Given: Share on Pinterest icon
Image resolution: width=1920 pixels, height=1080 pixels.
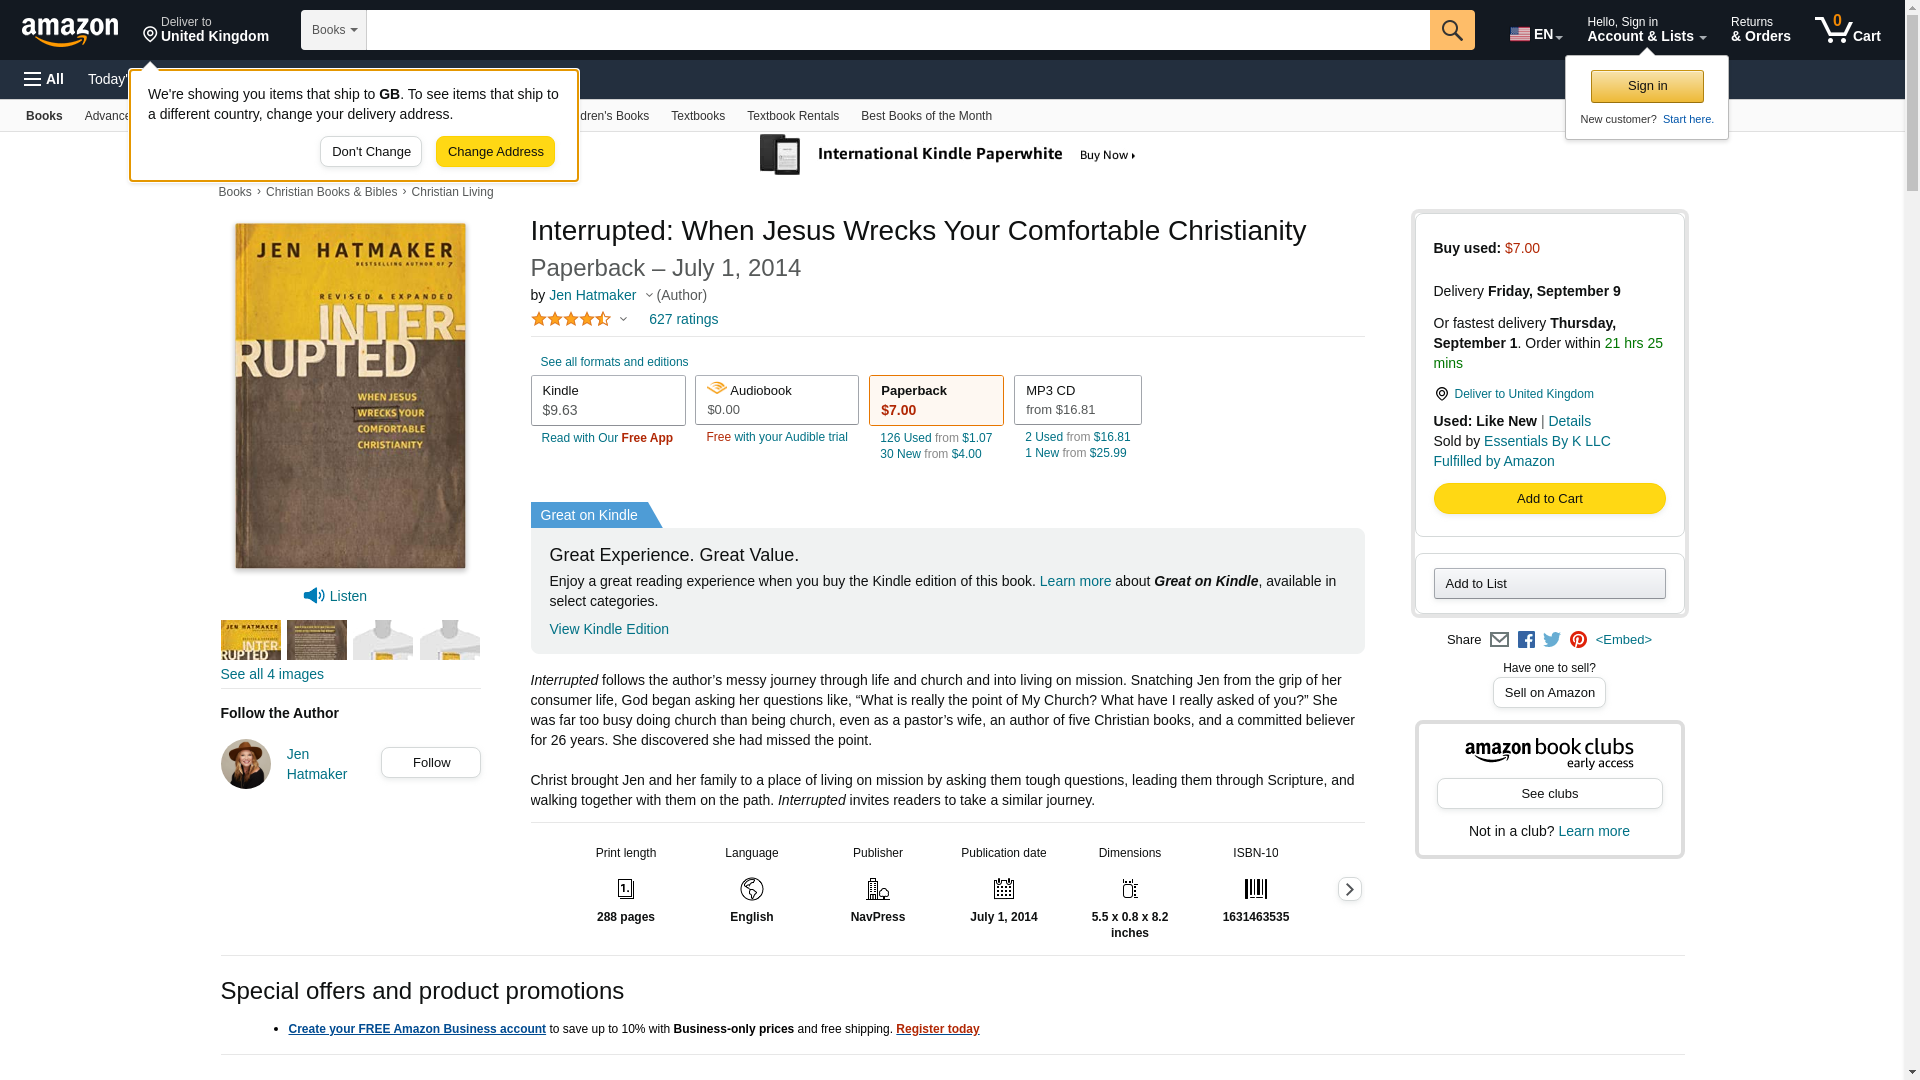Looking at the screenshot, I should click(1578, 640).
